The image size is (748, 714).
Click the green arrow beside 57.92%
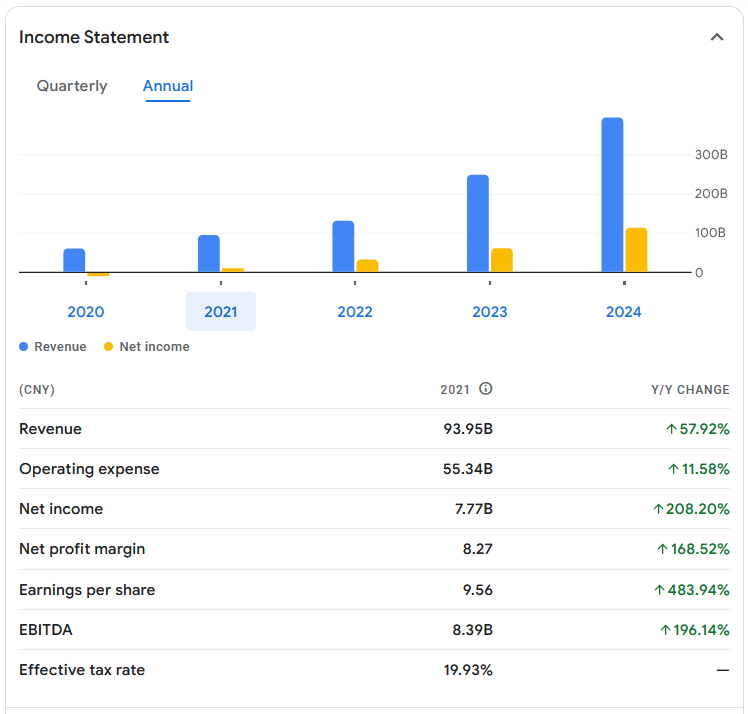tap(671, 429)
